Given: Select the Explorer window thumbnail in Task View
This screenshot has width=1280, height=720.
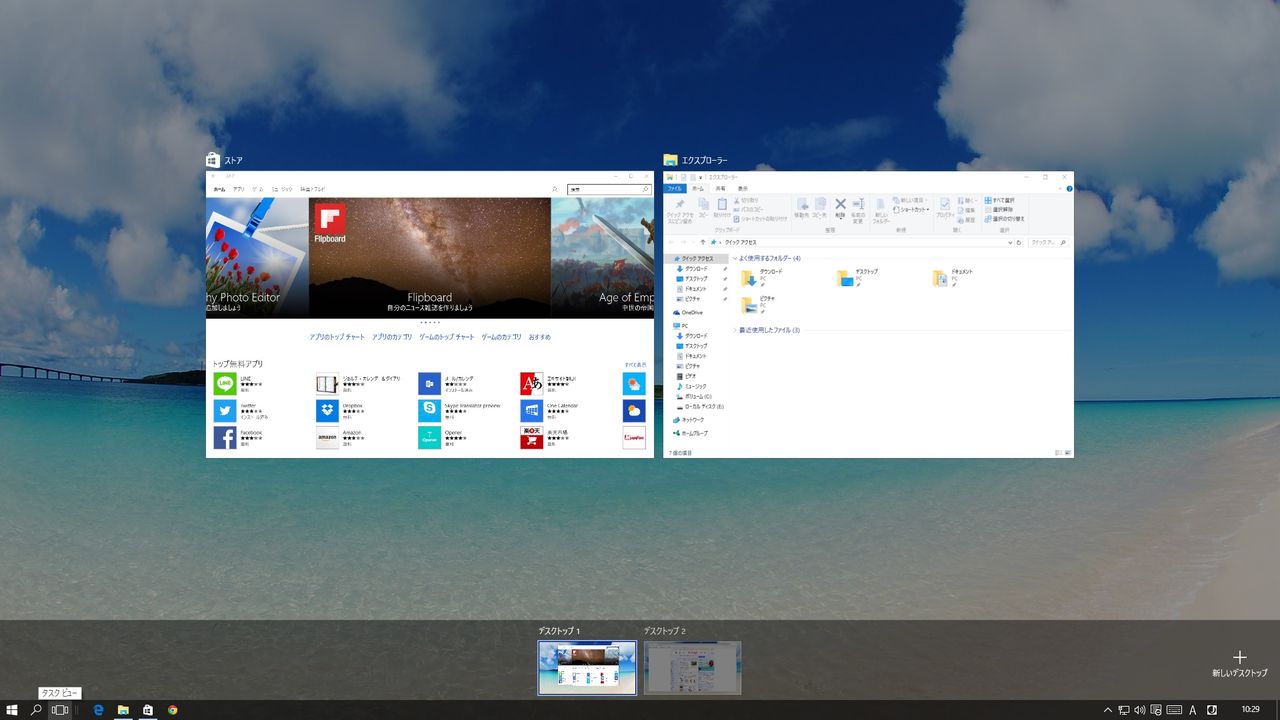Looking at the screenshot, I should [x=868, y=314].
